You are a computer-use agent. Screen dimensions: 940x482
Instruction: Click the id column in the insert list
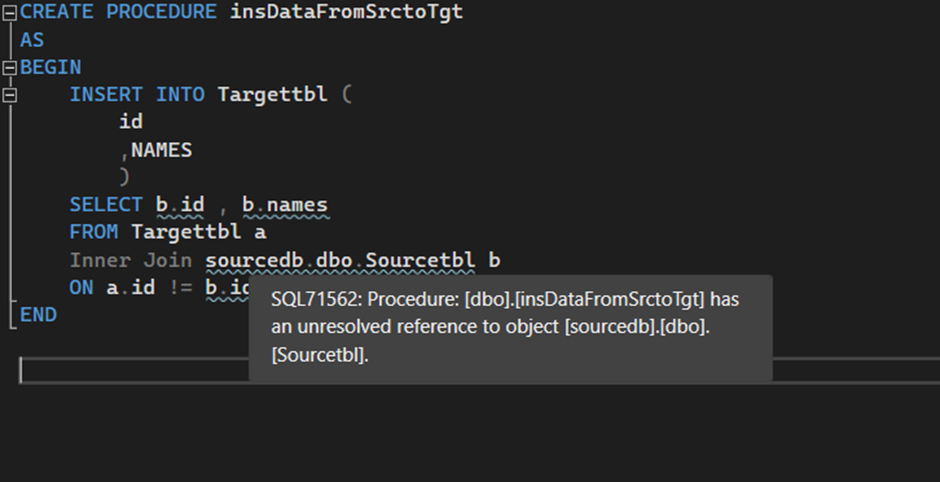[x=131, y=122]
